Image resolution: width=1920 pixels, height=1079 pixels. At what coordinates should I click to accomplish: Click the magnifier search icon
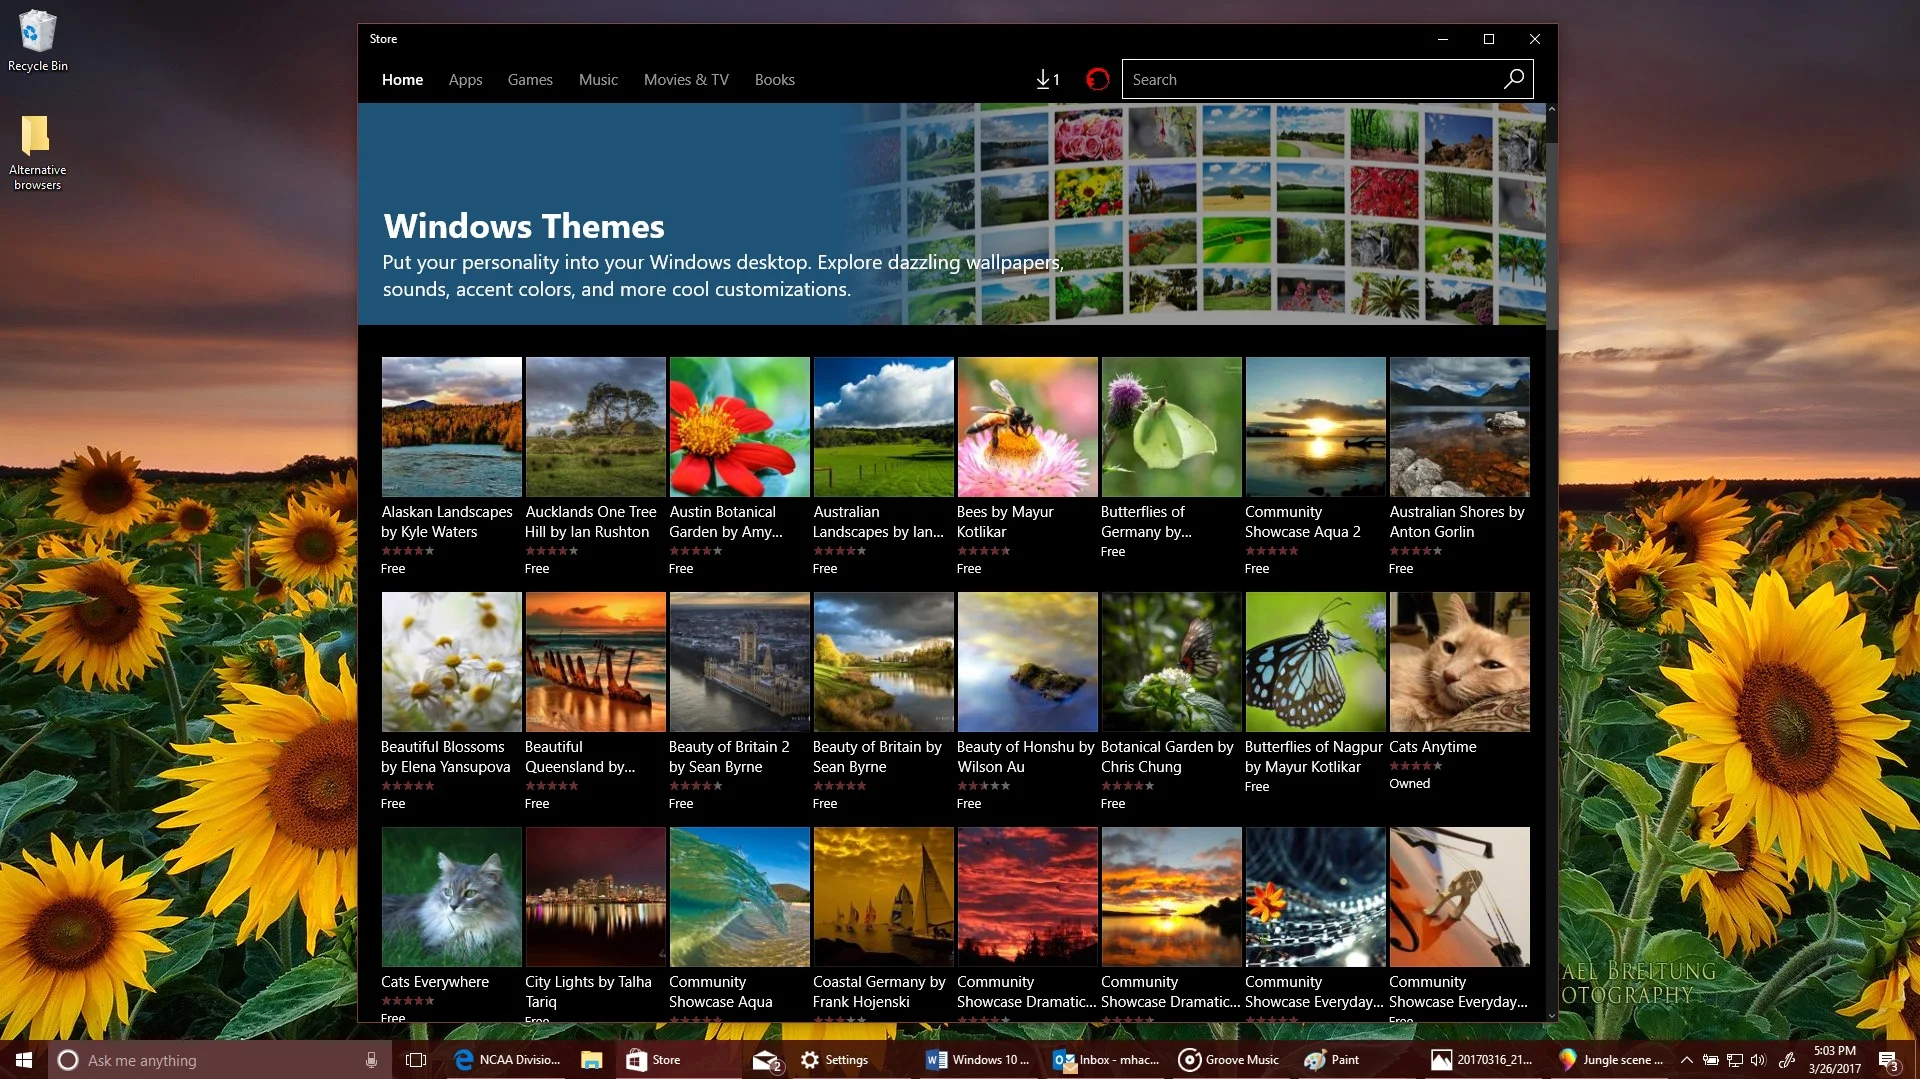[x=1514, y=79]
